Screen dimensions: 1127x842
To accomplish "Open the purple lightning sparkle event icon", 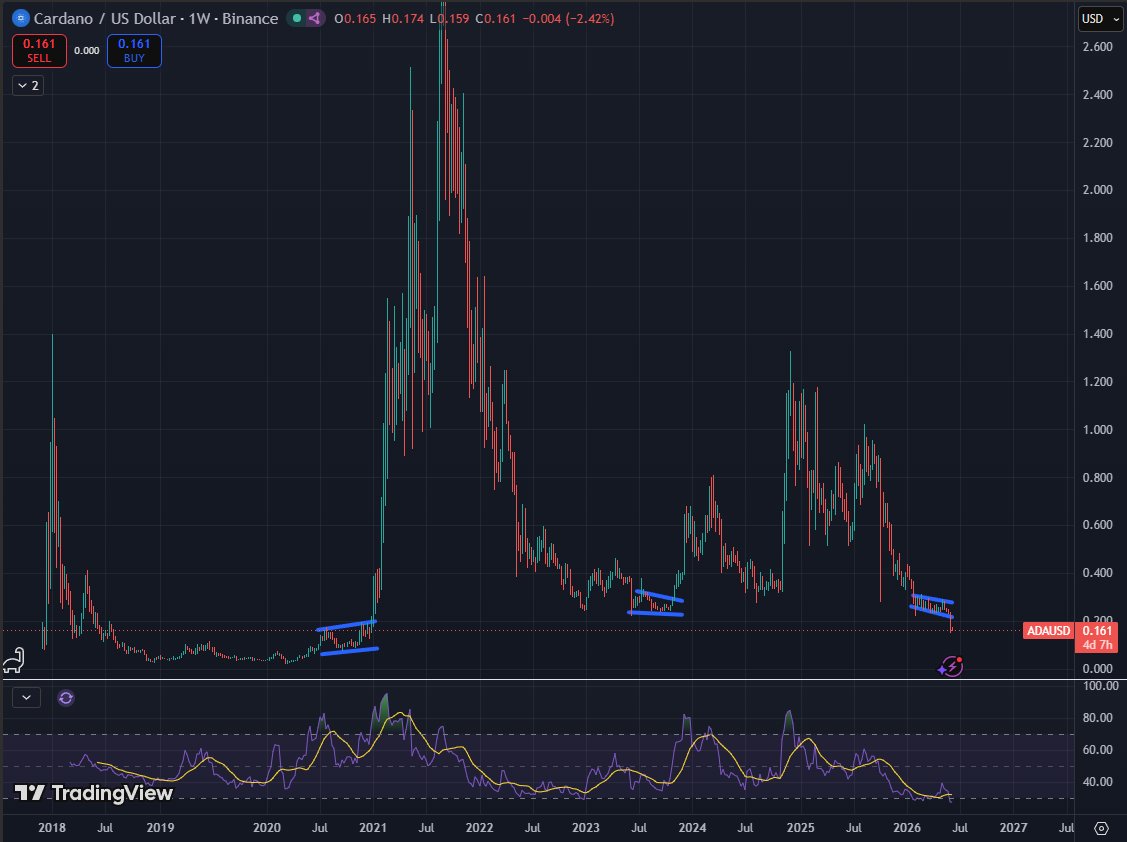I will (x=950, y=667).
